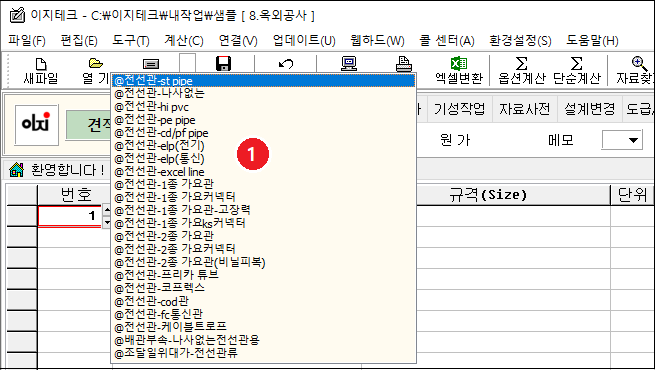Select @전선관-elp(전기) in list
Image resolution: width=655 pixels, height=370 pixels.
point(263,146)
